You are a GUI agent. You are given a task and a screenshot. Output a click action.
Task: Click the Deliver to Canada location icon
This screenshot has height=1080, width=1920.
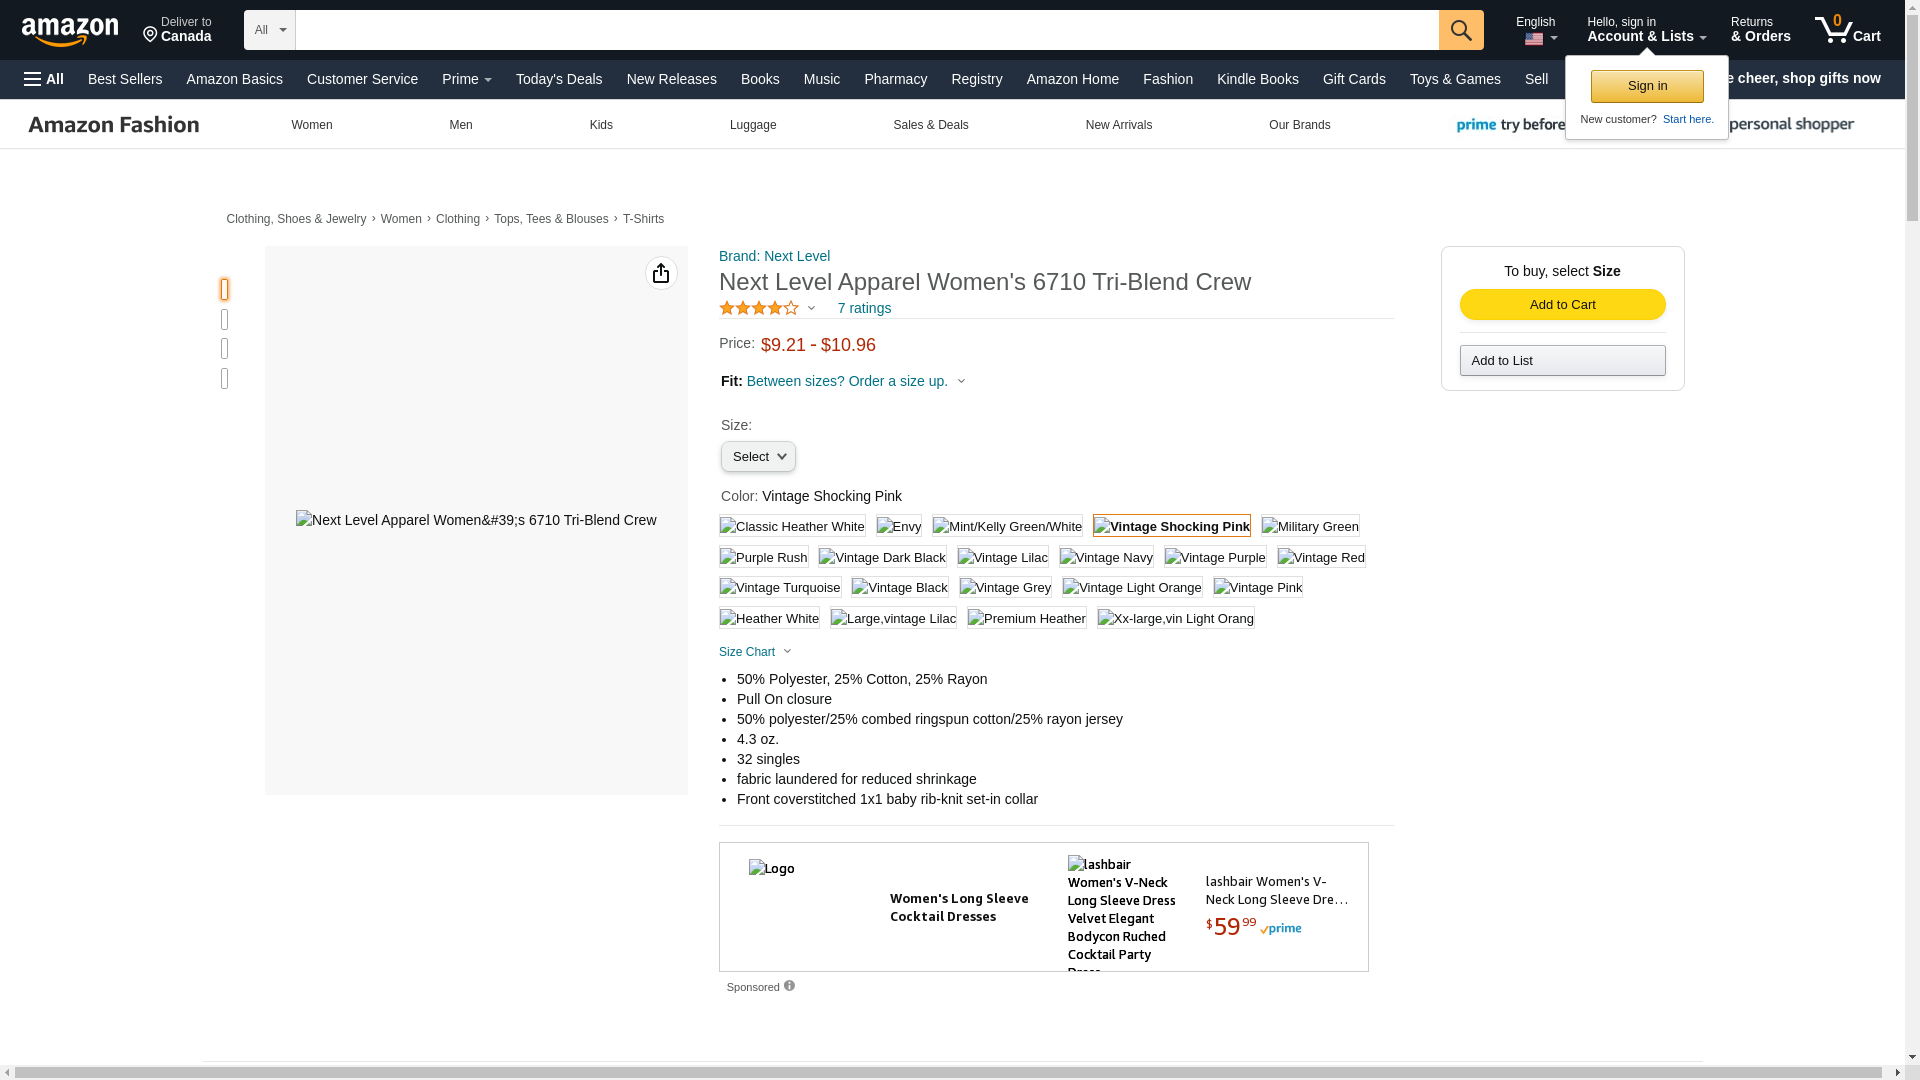tap(151, 35)
